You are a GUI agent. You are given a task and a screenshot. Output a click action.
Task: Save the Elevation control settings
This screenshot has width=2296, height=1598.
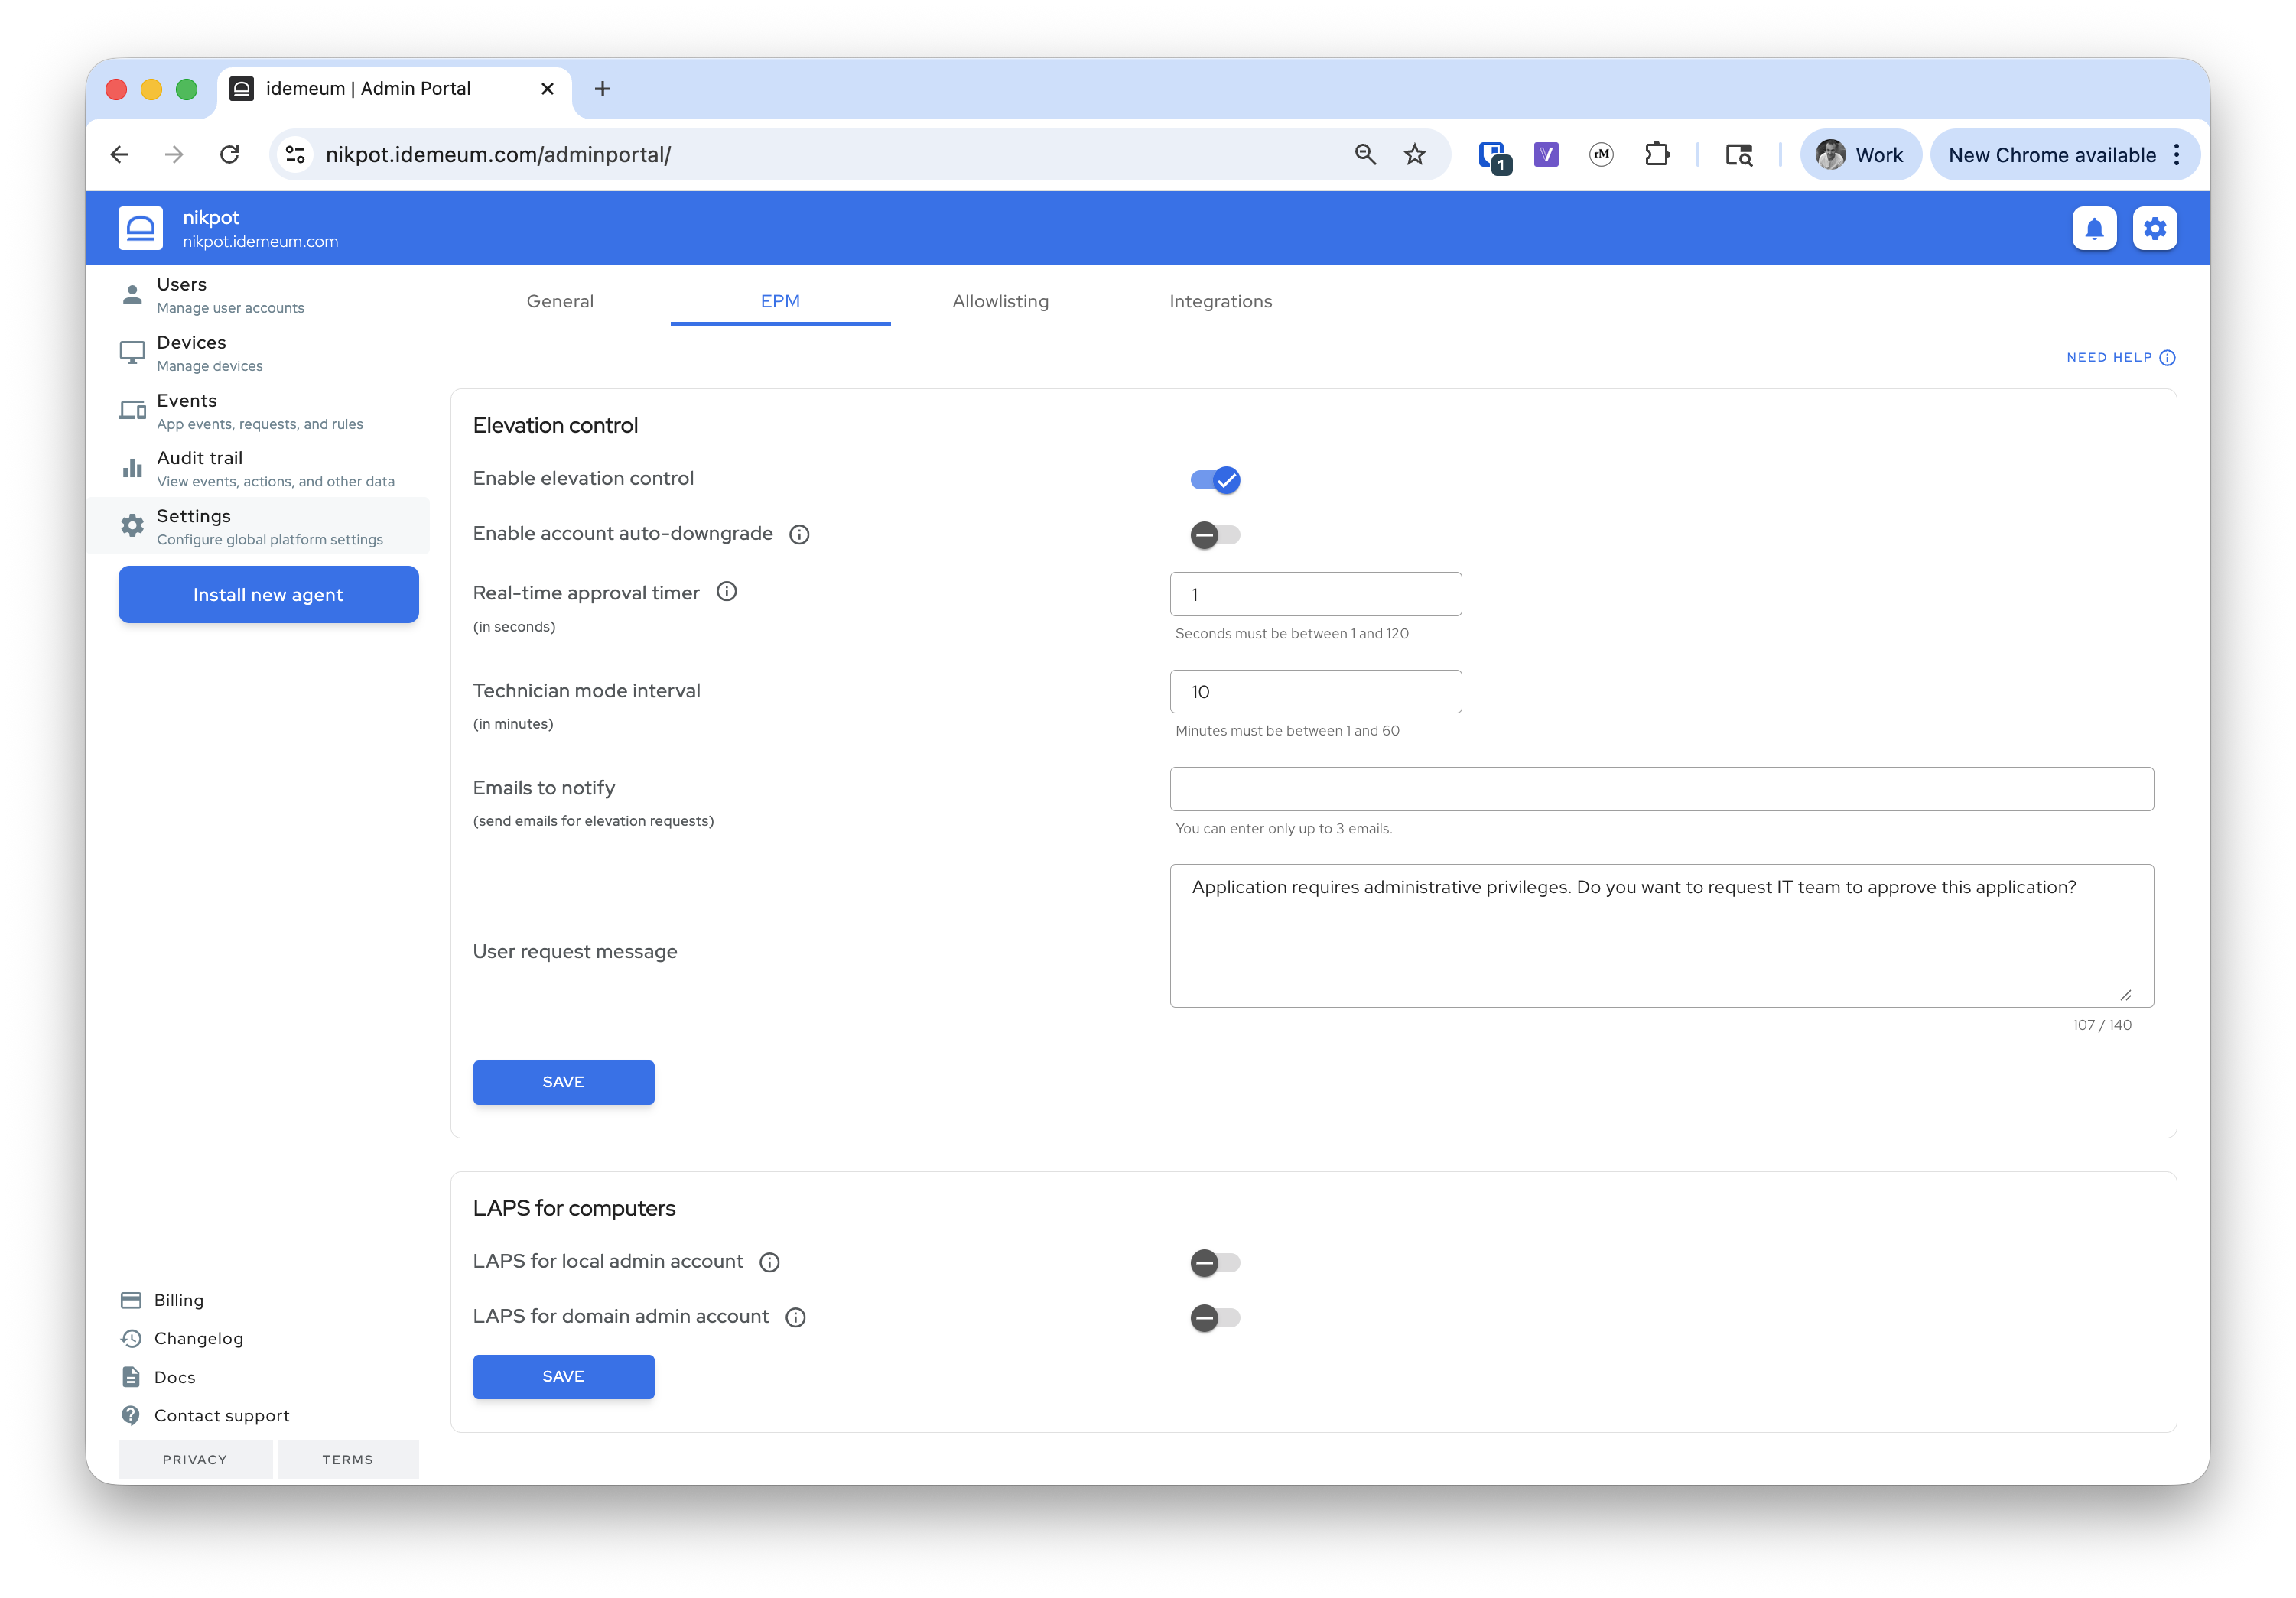tap(563, 1082)
